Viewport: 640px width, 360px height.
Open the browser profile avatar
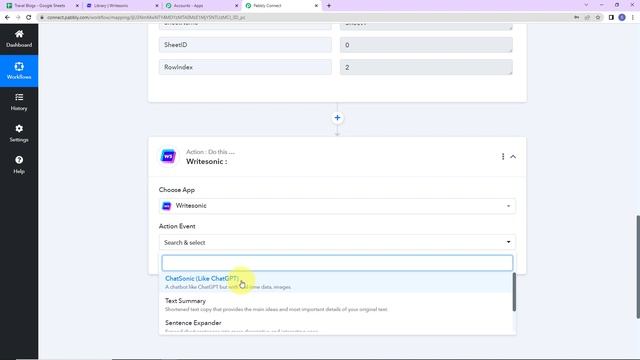pyautogui.click(x=622, y=18)
